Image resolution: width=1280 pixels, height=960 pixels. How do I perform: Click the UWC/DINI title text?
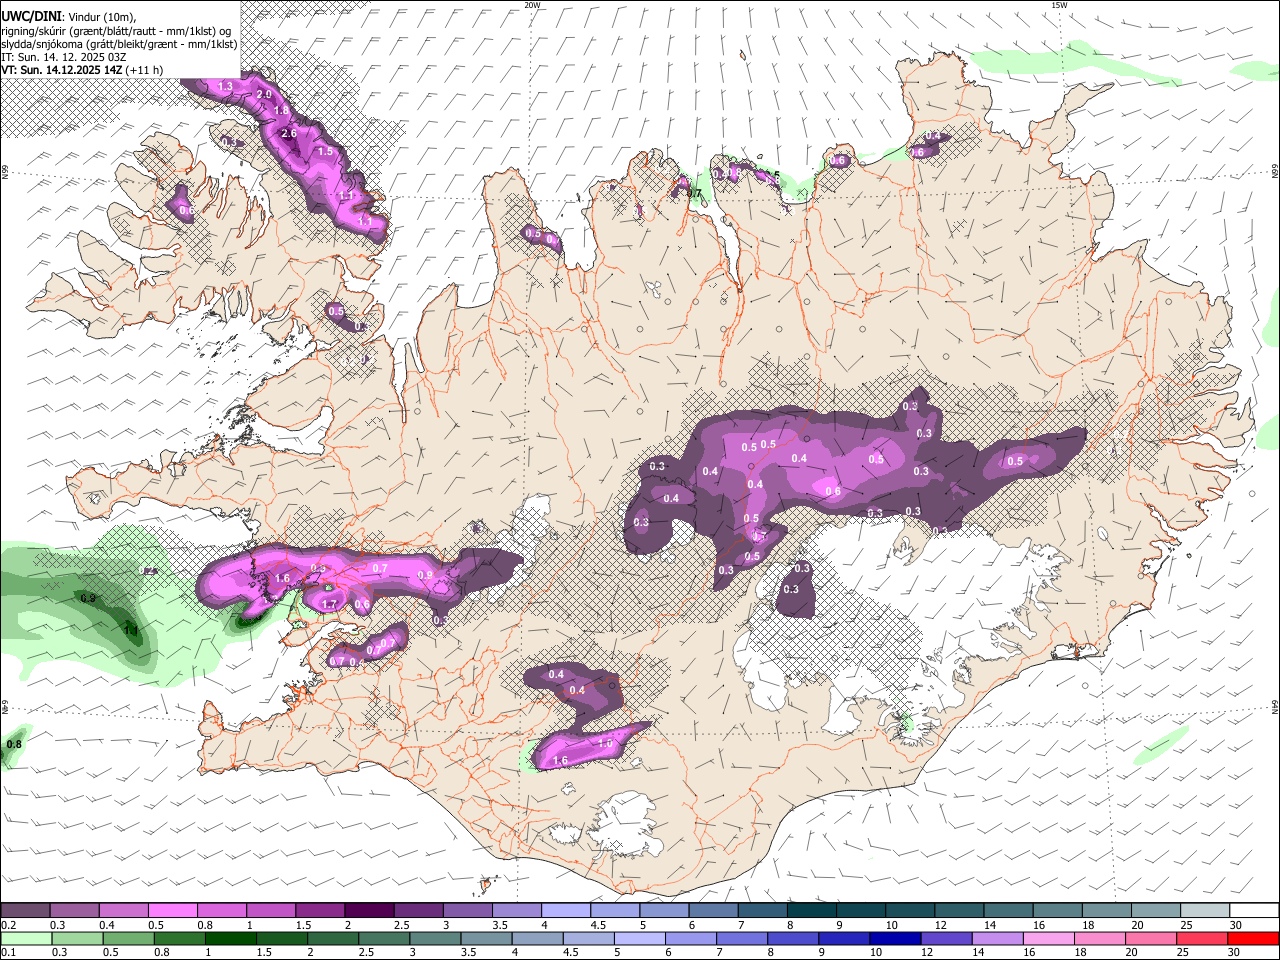click(x=30, y=15)
